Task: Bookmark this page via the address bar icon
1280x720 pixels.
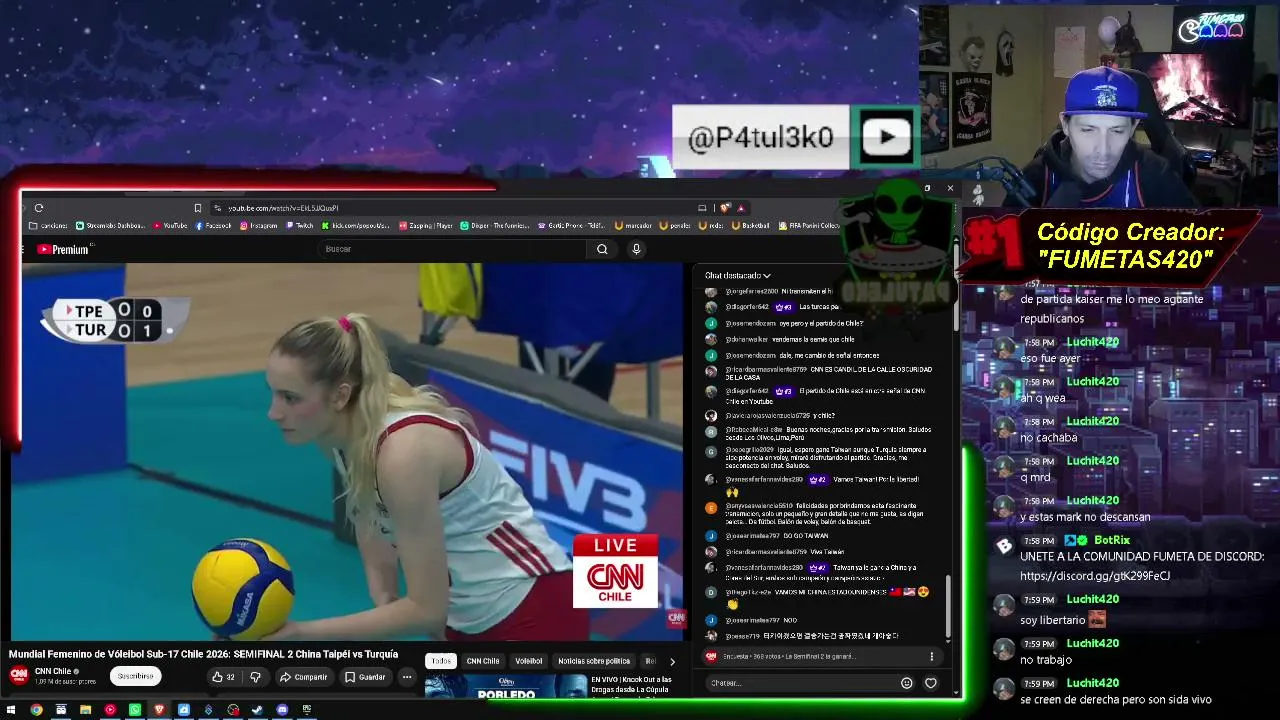Action: (x=198, y=208)
